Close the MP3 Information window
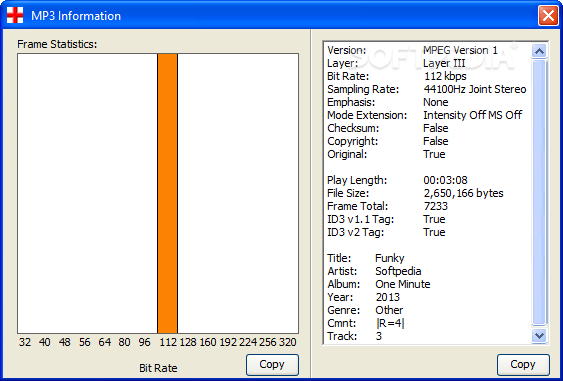 point(548,16)
